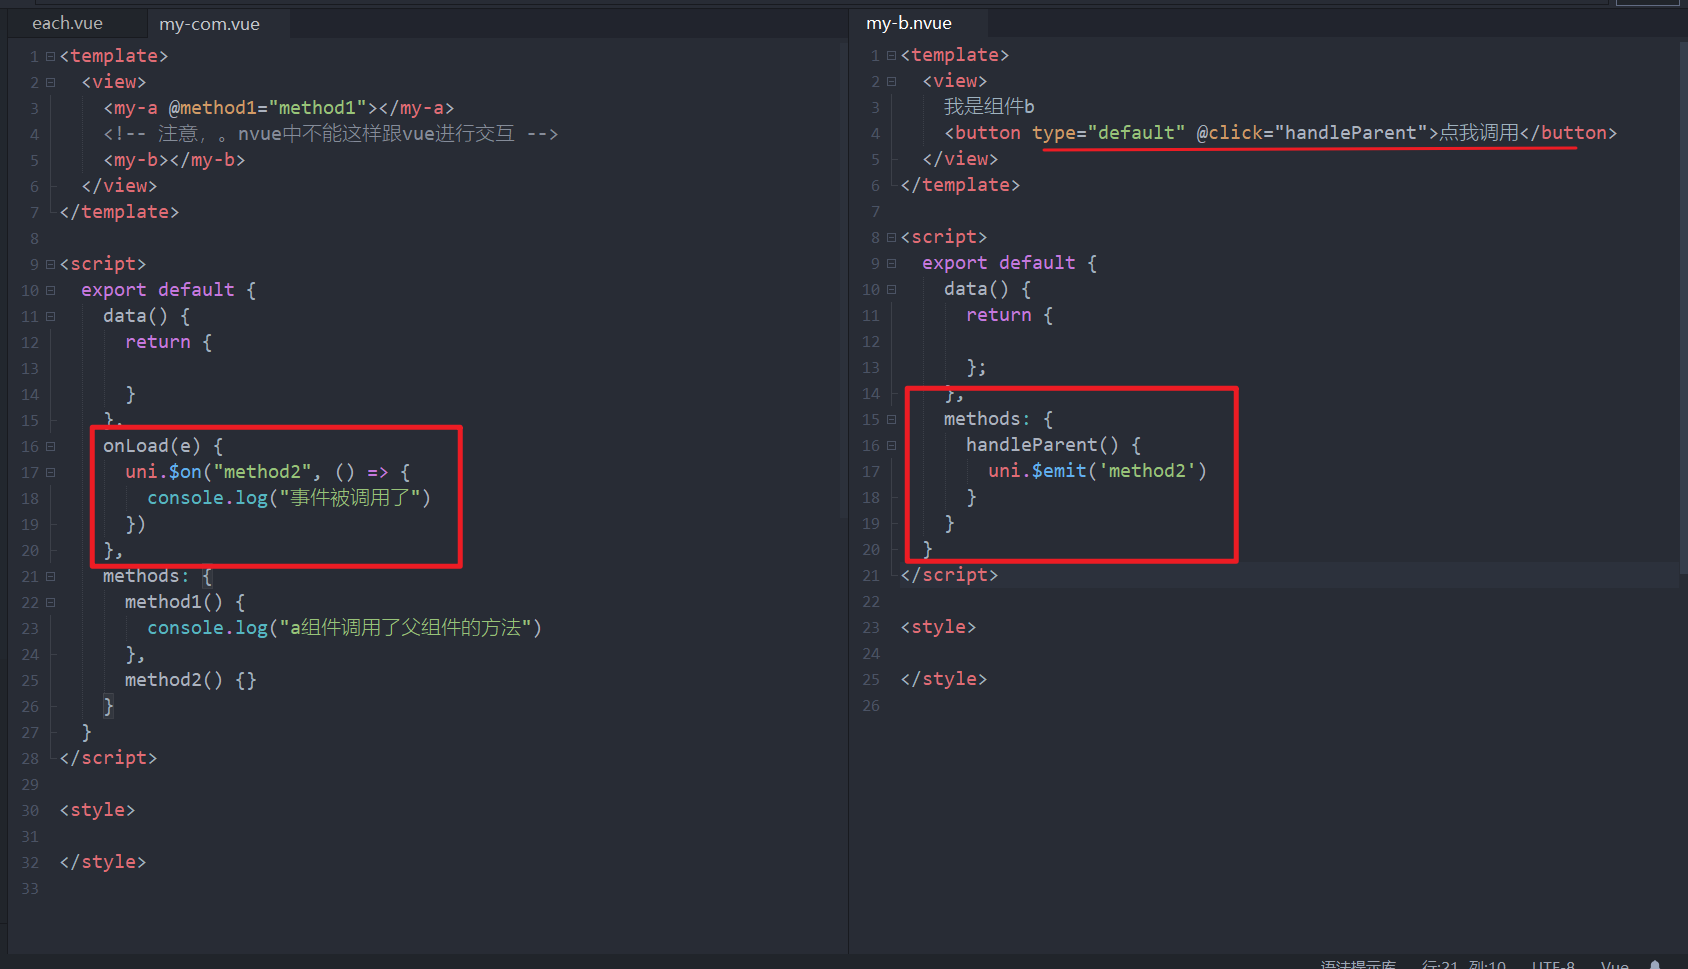Collapse template fold on line 1 in my-b.nvue
The width and height of the screenshot is (1688, 969).
coord(891,56)
